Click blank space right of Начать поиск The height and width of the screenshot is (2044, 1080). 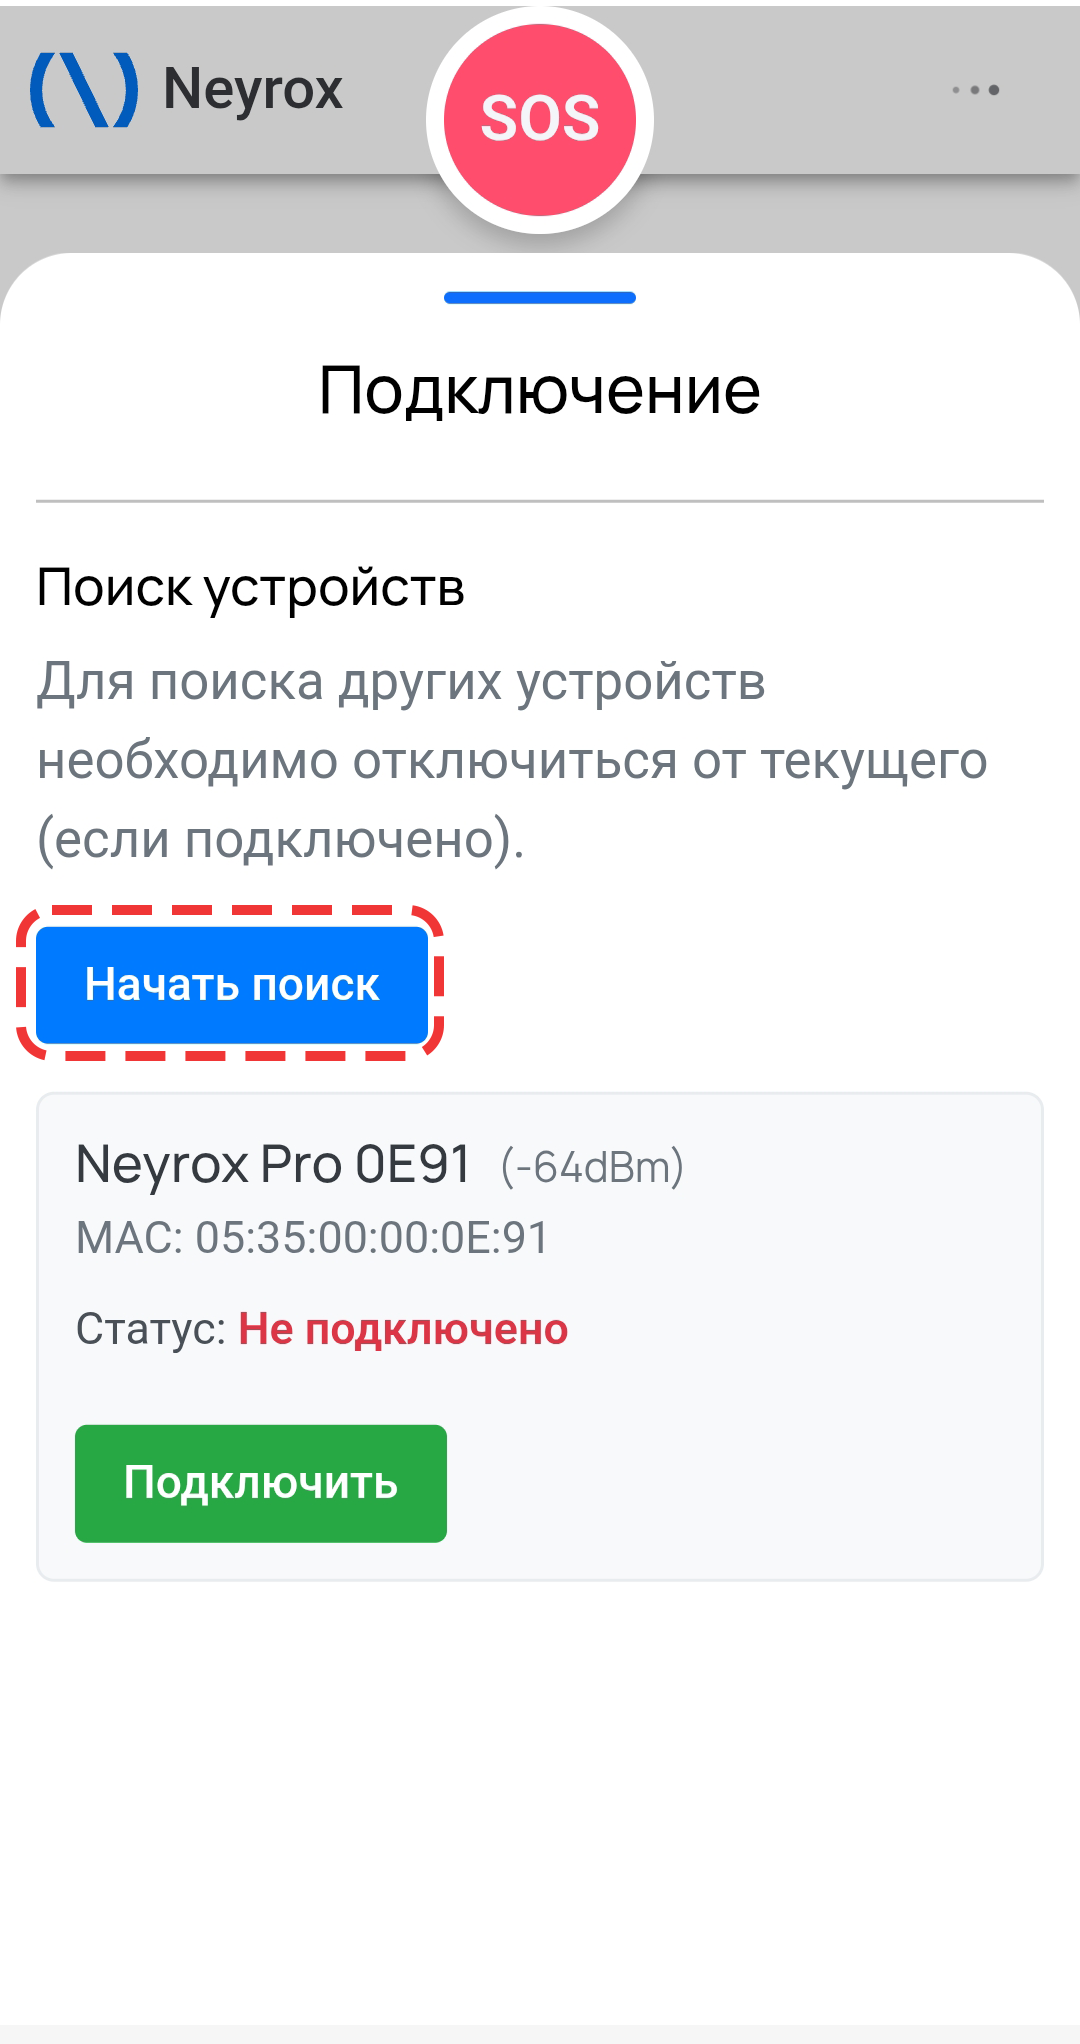tap(740, 985)
